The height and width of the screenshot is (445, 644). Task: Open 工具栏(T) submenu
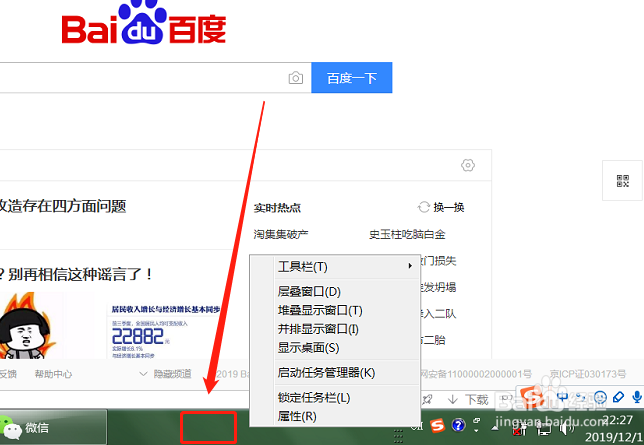tap(335, 267)
